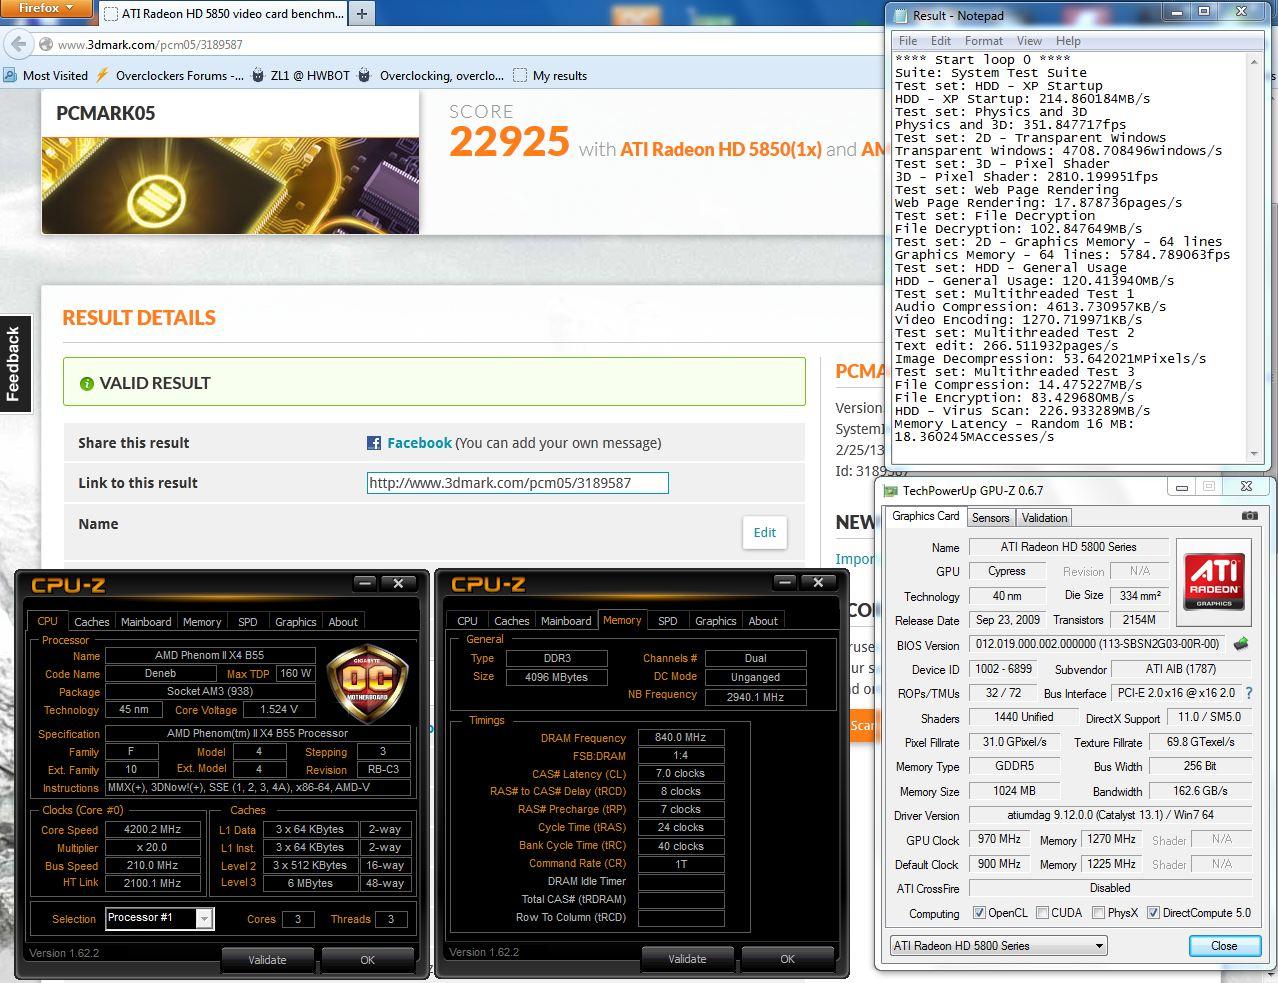Screen dimensions: 1278x983
Task: Click the Gigabyte OC motherboard badge in CPU-Z
Action: click(367, 683)
